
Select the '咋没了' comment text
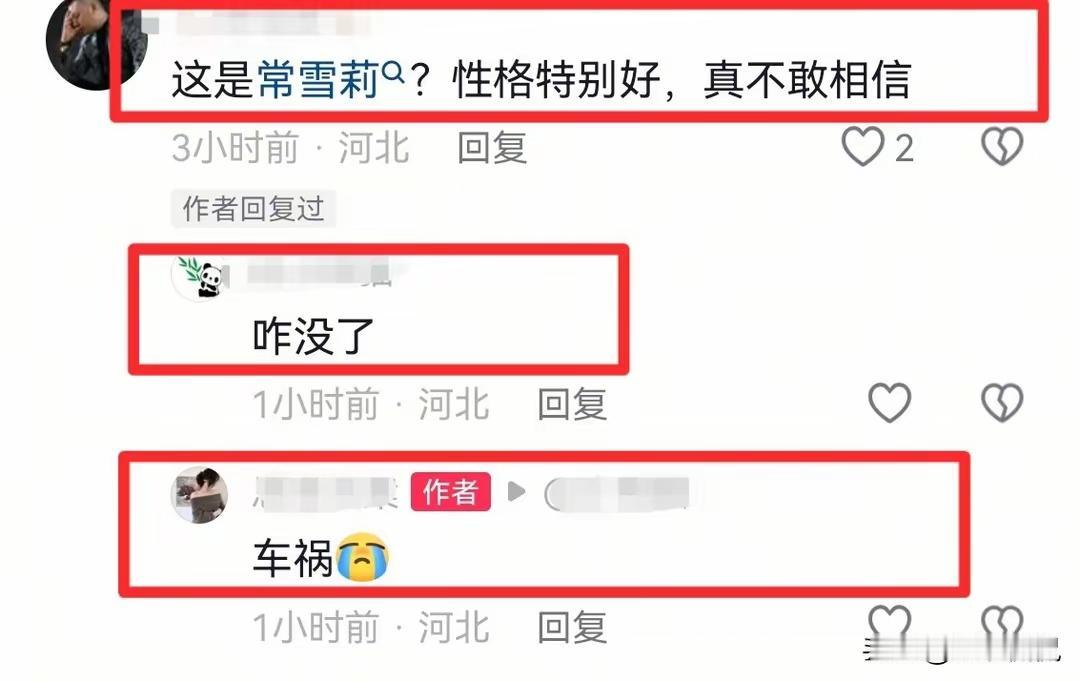point(313,336)
